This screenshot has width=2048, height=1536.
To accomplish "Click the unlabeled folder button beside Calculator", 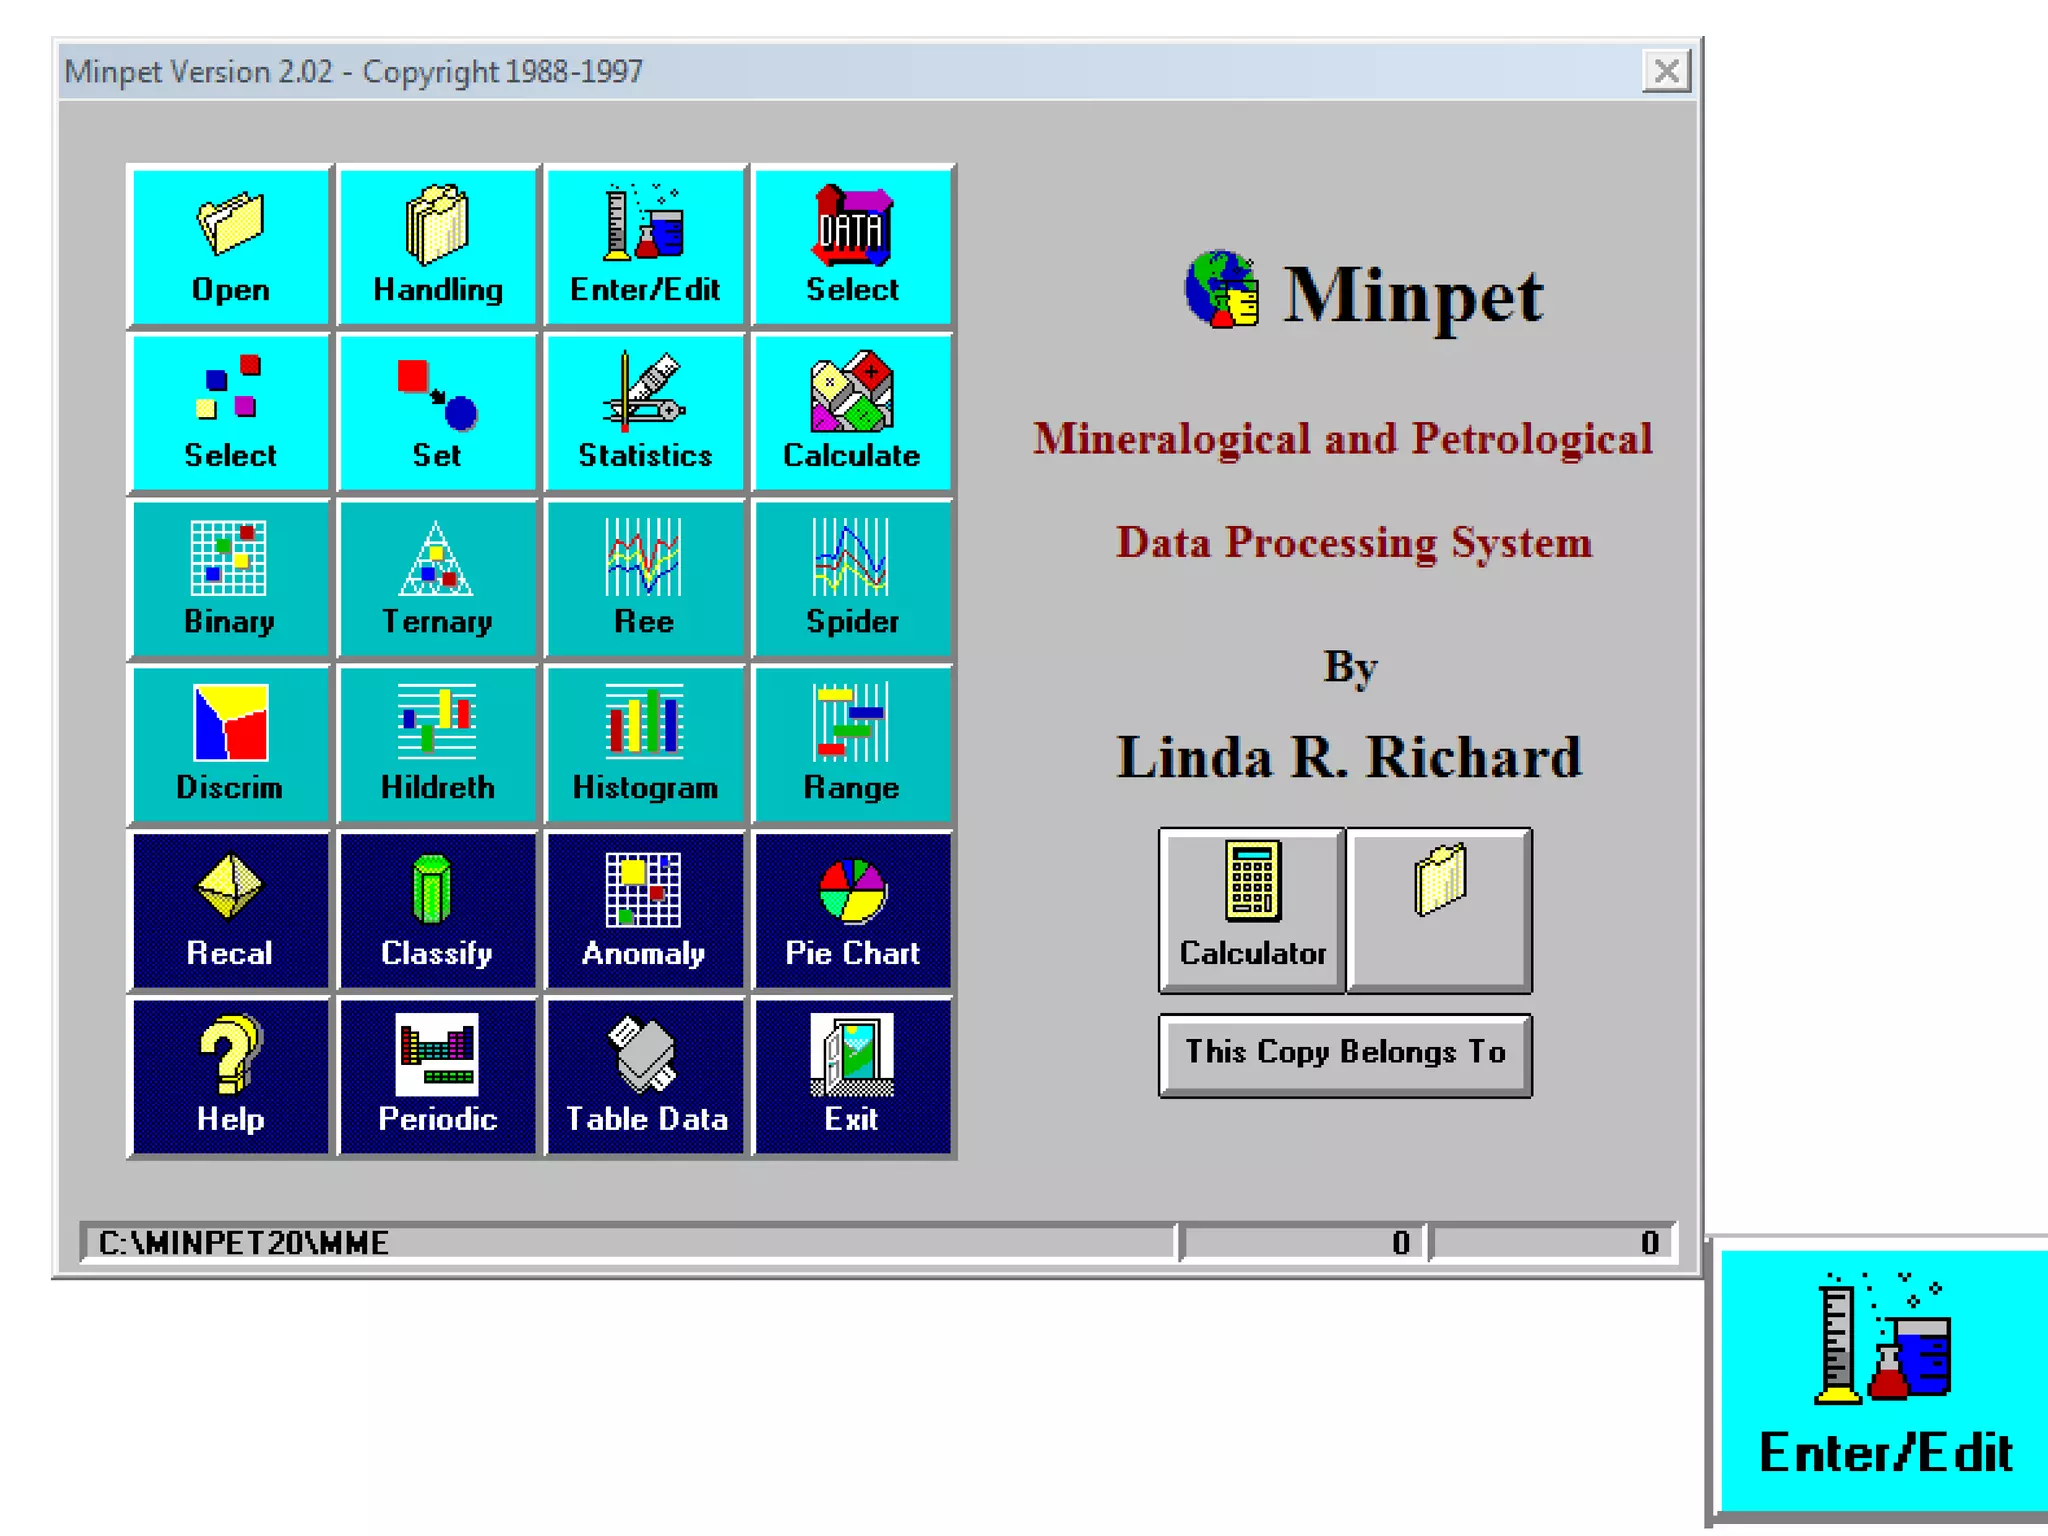I will (1439, 909).
